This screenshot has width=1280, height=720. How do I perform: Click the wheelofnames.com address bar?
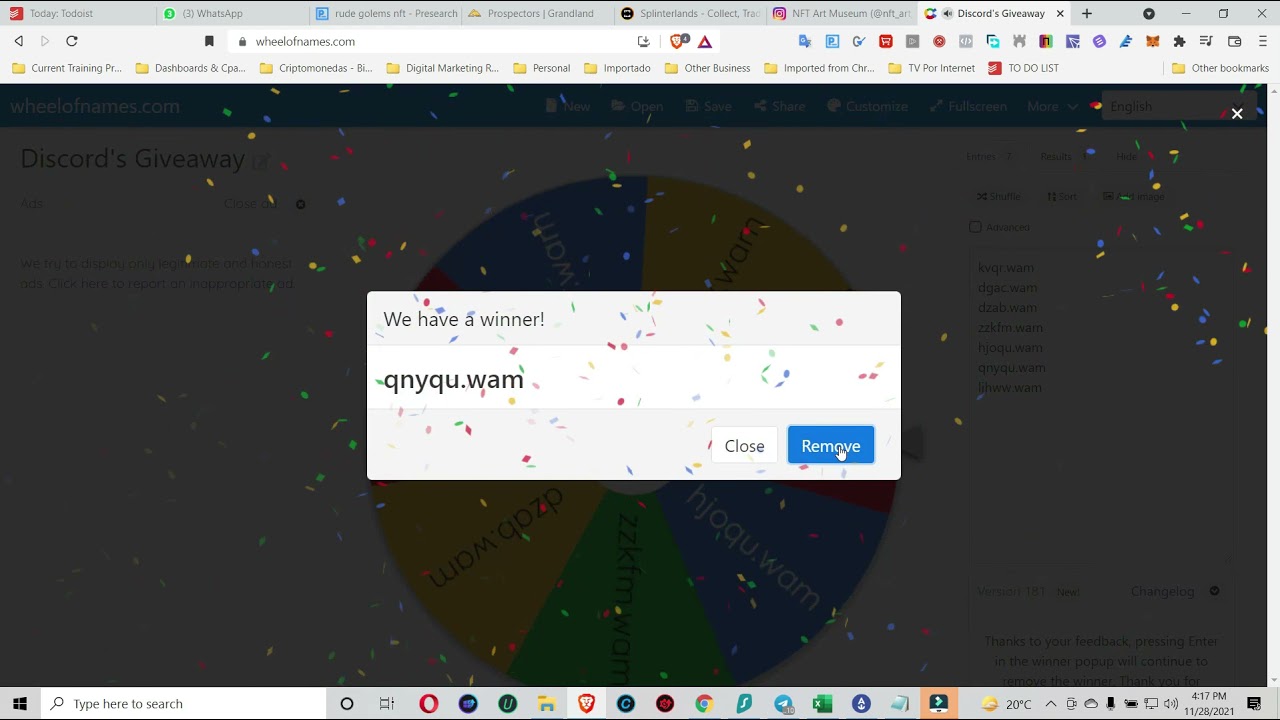tap(430, 41)
